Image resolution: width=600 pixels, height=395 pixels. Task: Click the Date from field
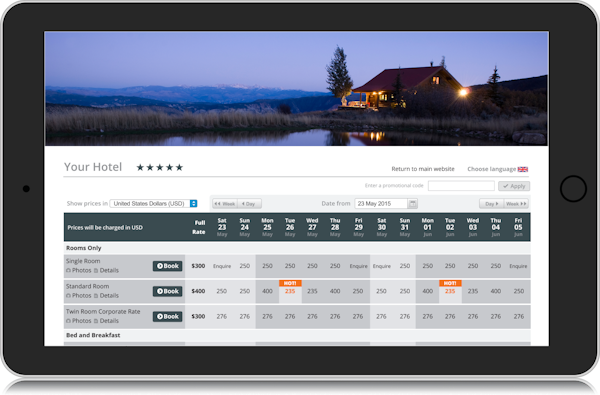[381, 204]
